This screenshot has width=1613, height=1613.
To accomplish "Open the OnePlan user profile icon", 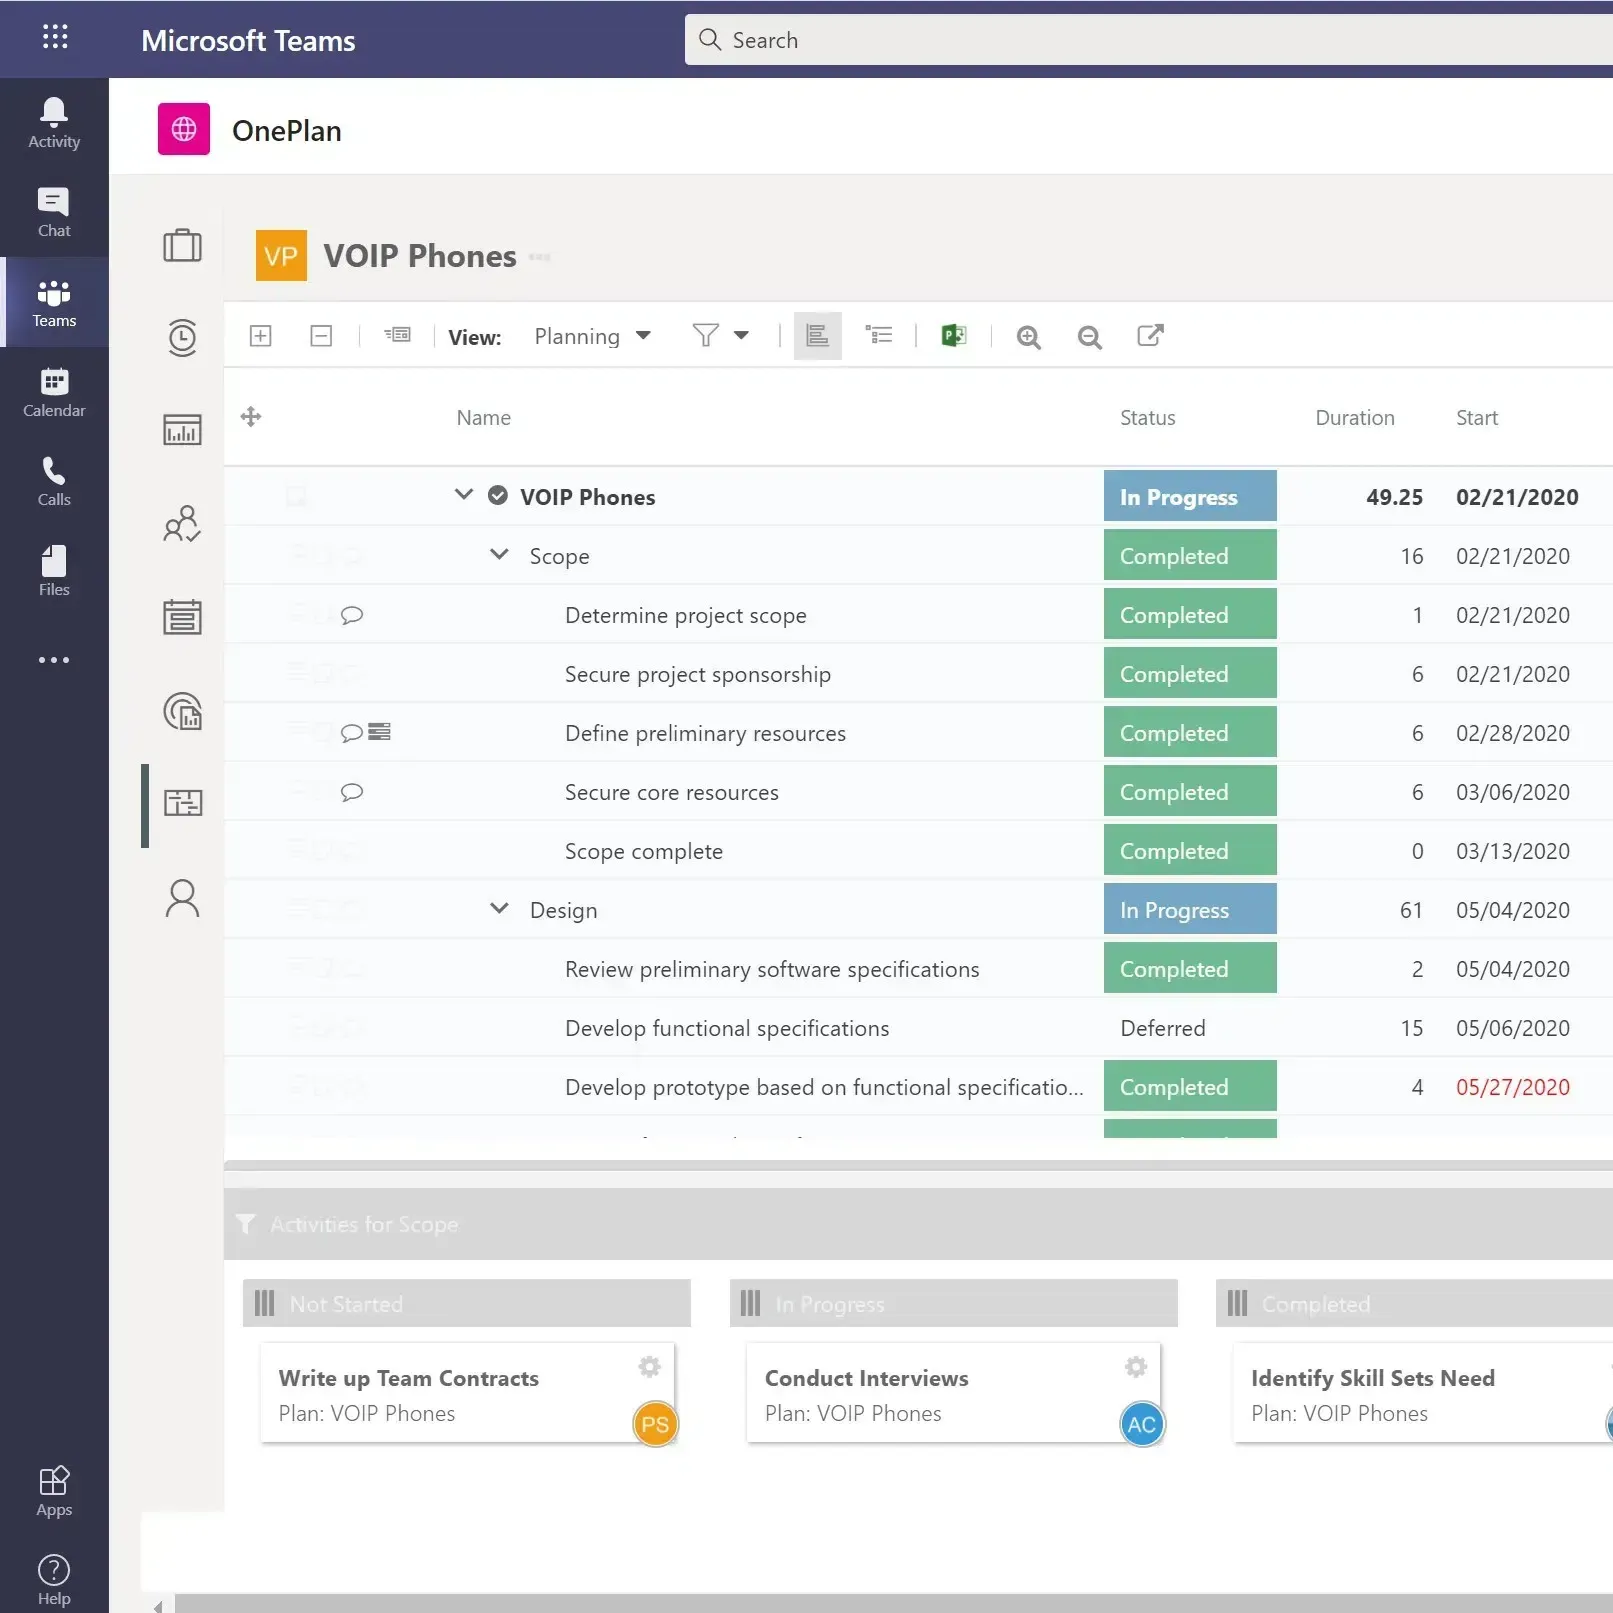I will (182, 897).
